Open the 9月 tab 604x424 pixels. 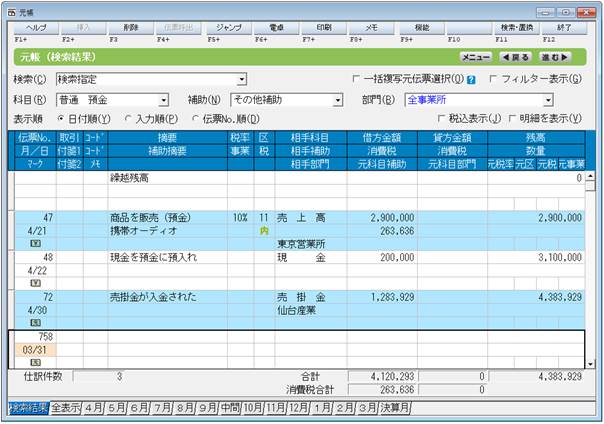tap(207, 408)
